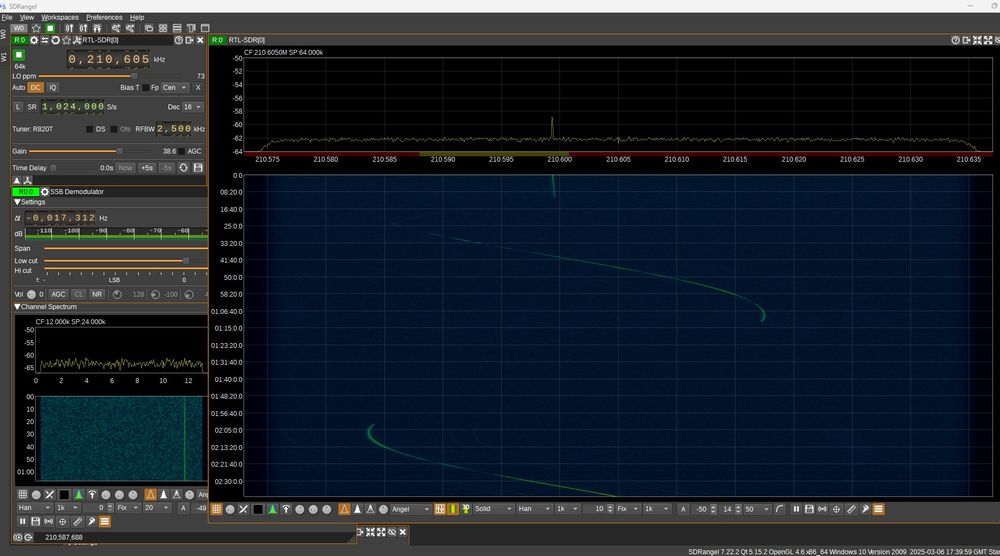
Task: Open the Preferences menu
Action: tap(104, 17)
